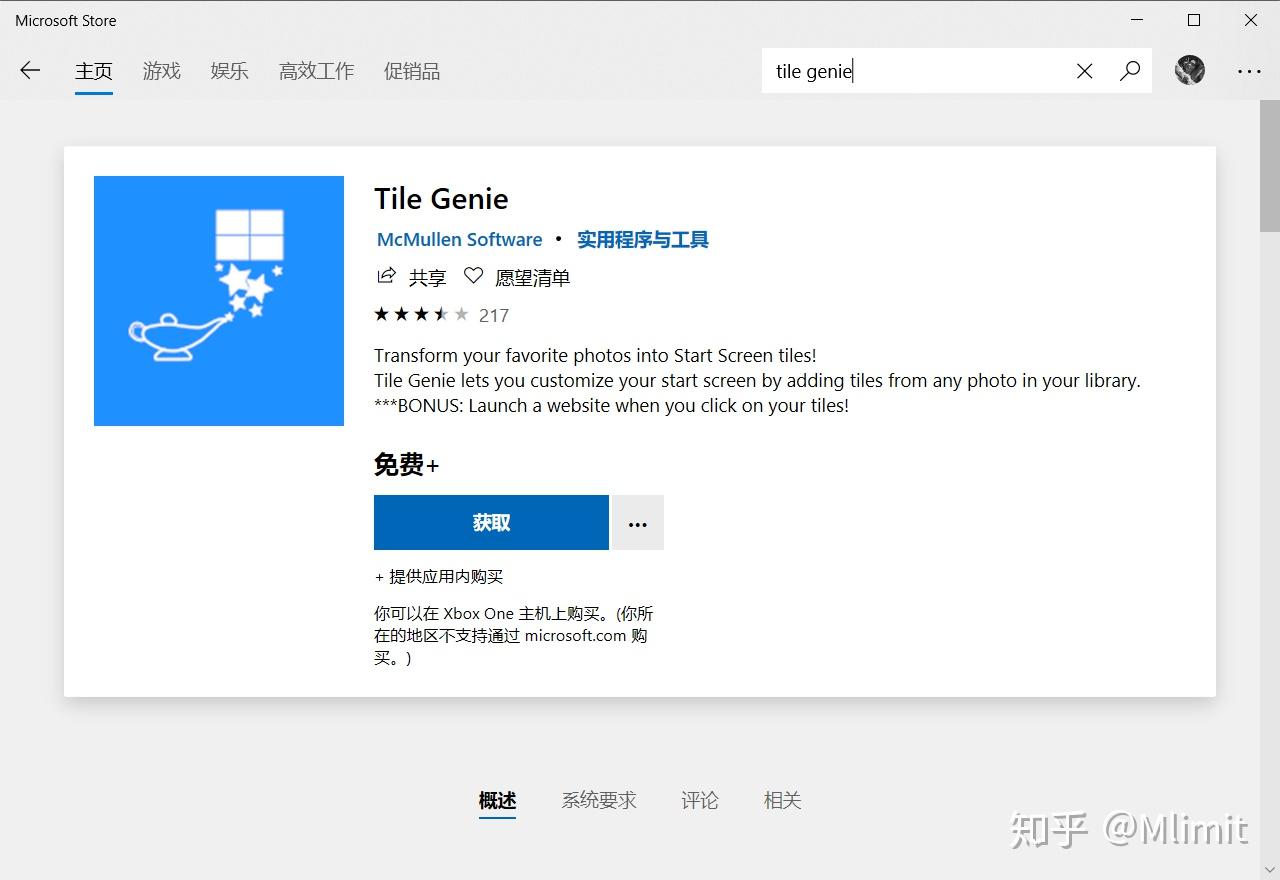Click the scrollbar down arrow

point(1269,869)
